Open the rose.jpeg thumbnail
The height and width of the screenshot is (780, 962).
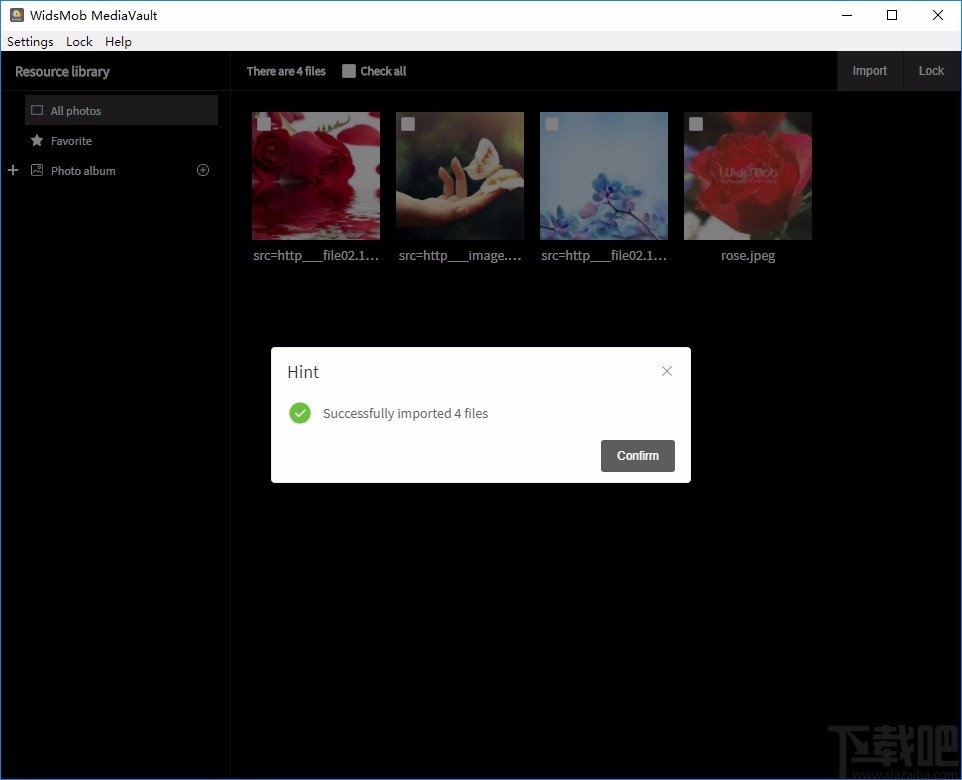(x=747, y=176)
